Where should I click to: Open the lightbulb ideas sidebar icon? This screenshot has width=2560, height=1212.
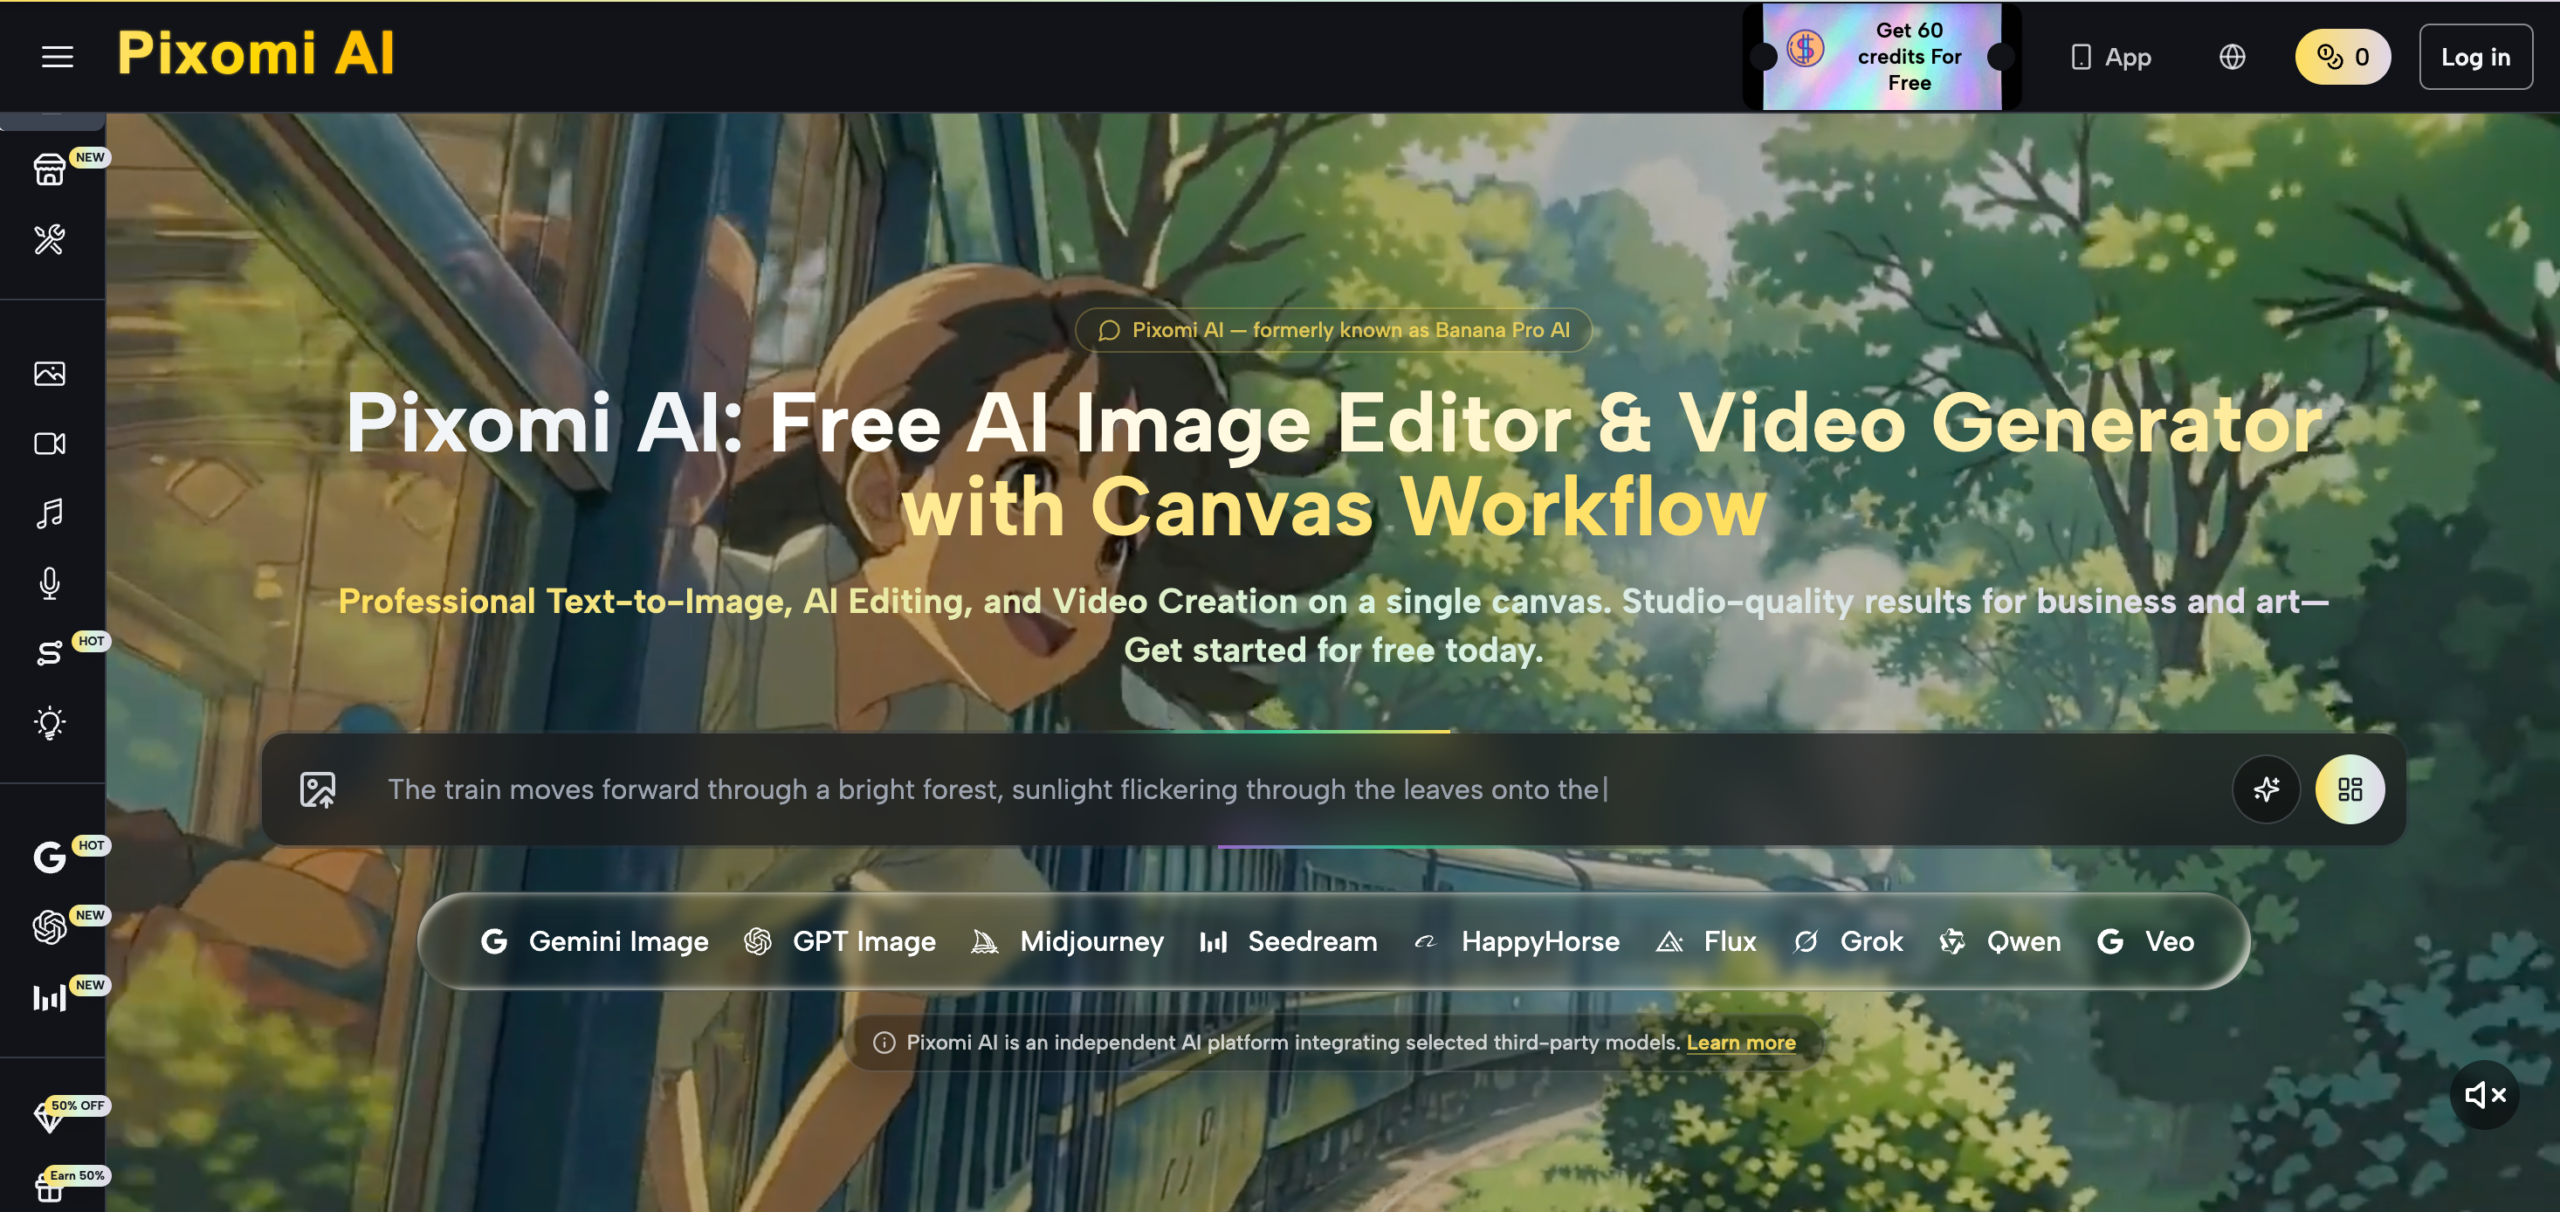point(50,724)
